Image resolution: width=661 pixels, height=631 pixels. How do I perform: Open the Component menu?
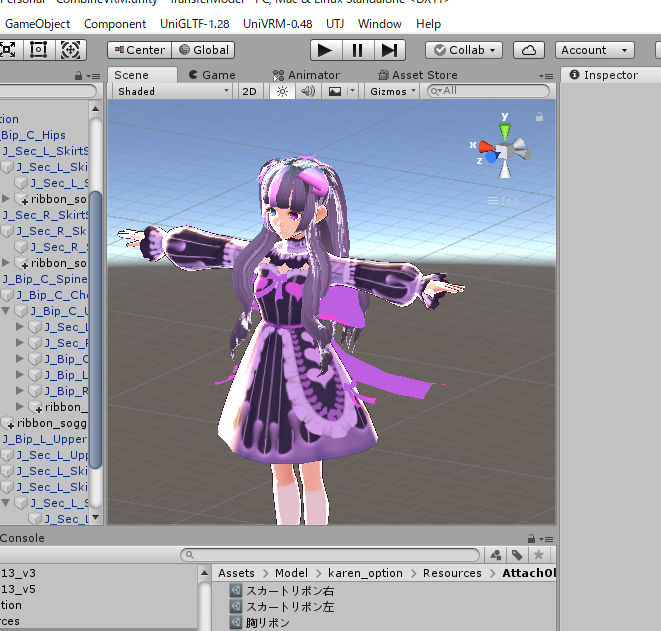pos(115,24)
